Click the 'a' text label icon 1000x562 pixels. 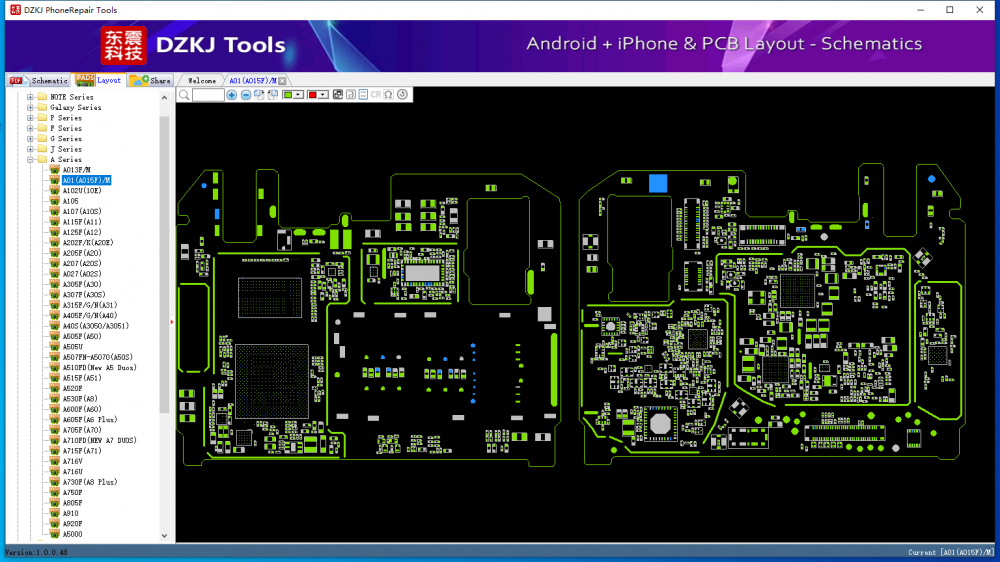coord(351,95)
